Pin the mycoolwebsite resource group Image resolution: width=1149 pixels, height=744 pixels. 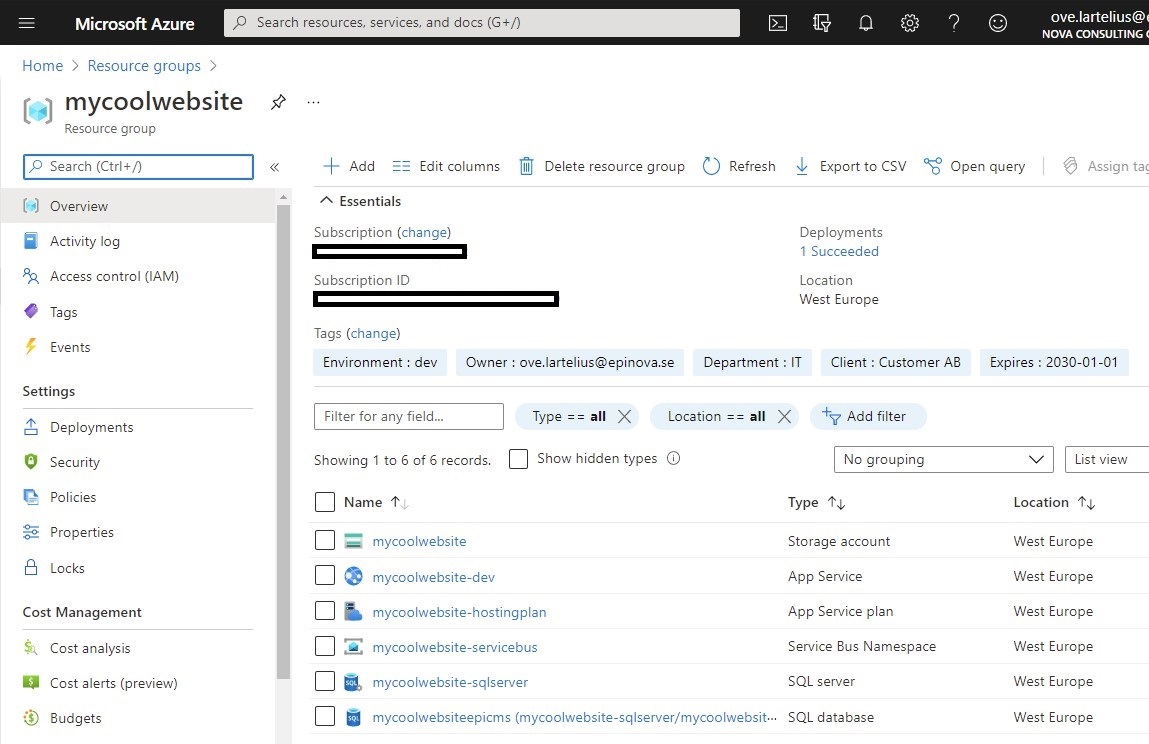pyautogui.click(x=278, y=101)
